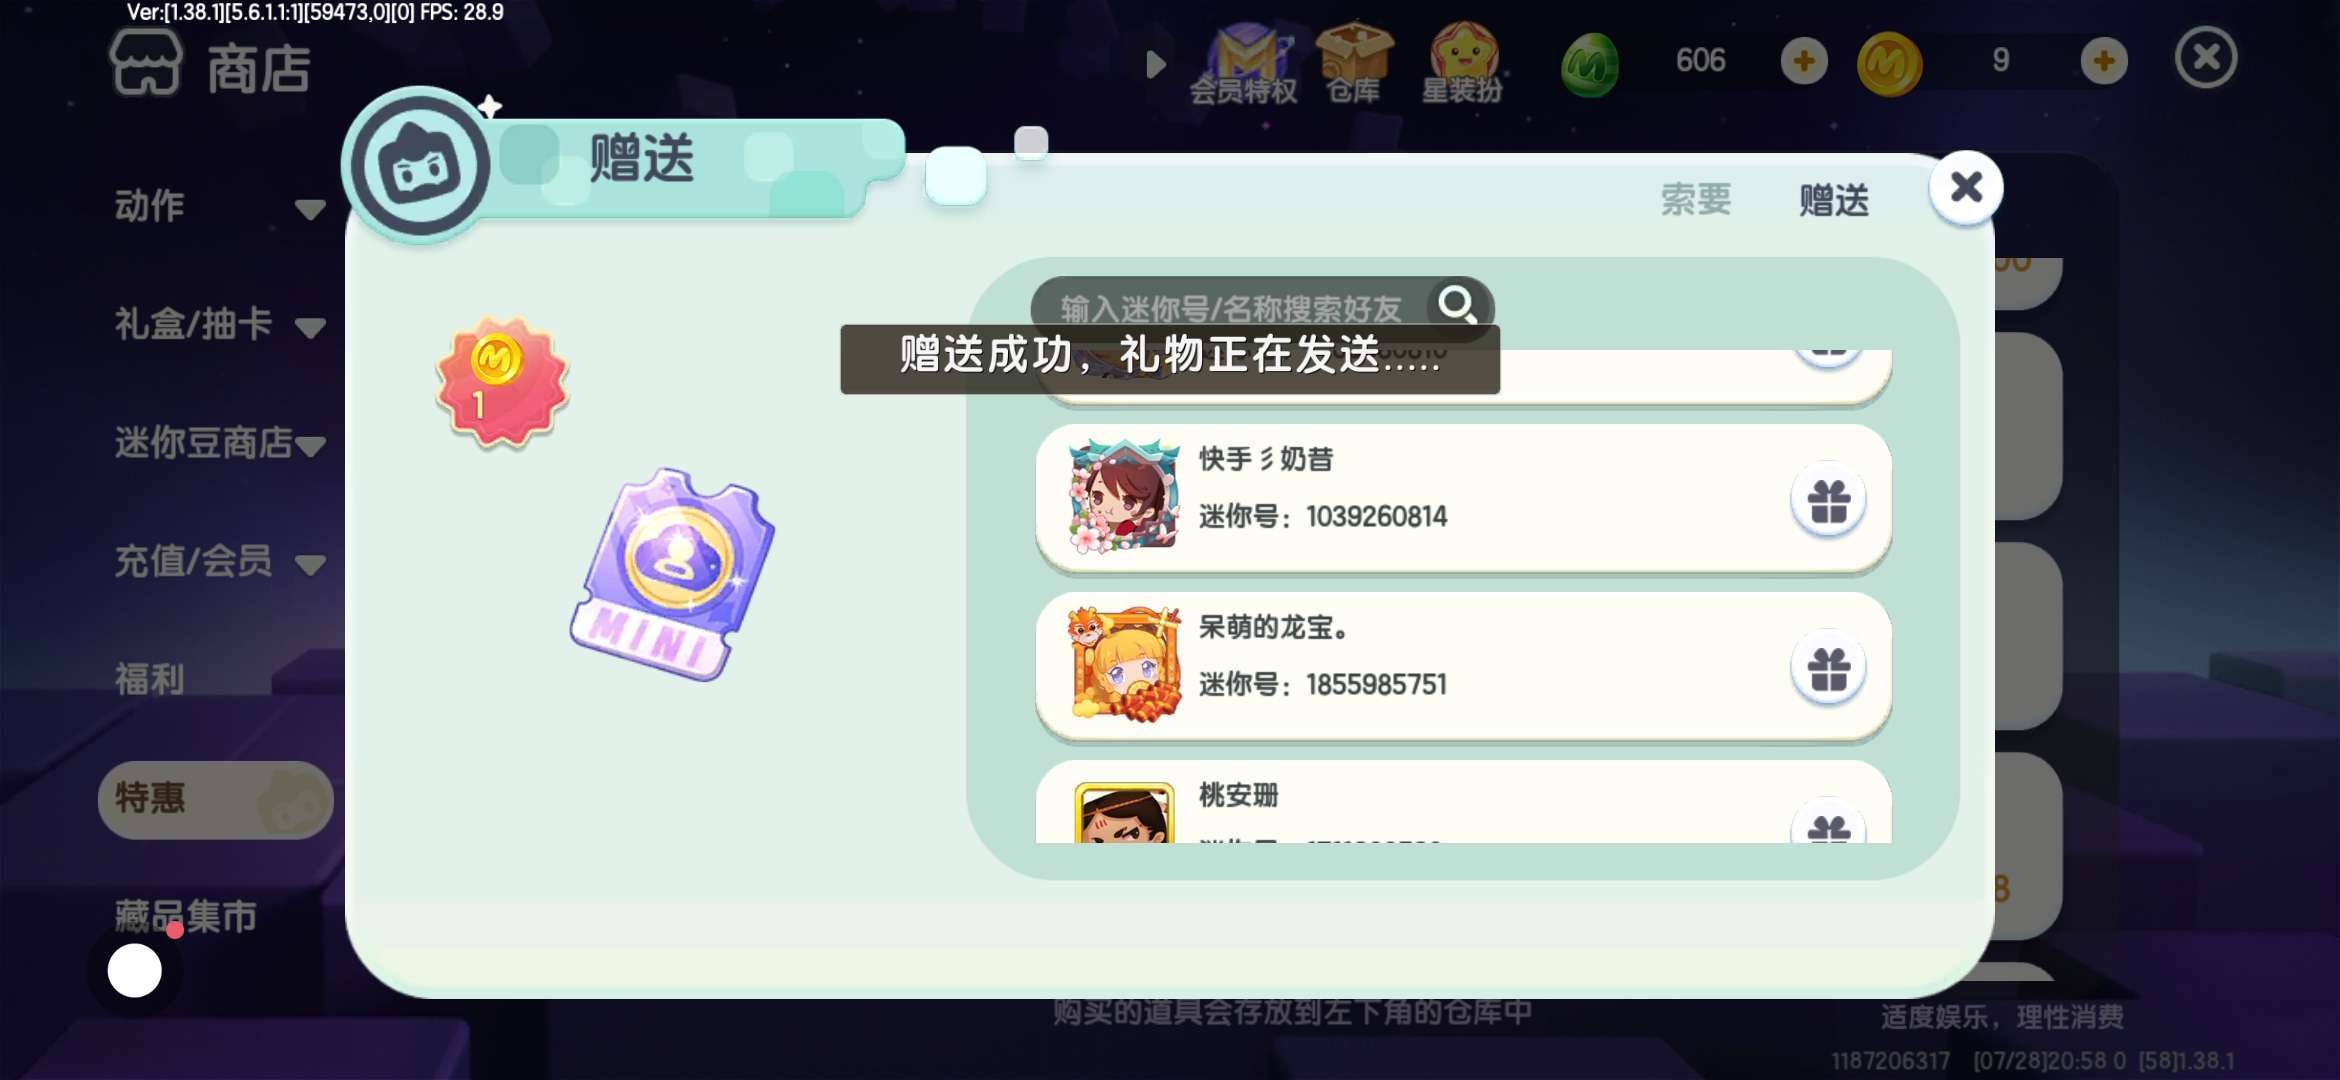
Task: Close the 赠送 gift dialog
Action: [1966, 187]
